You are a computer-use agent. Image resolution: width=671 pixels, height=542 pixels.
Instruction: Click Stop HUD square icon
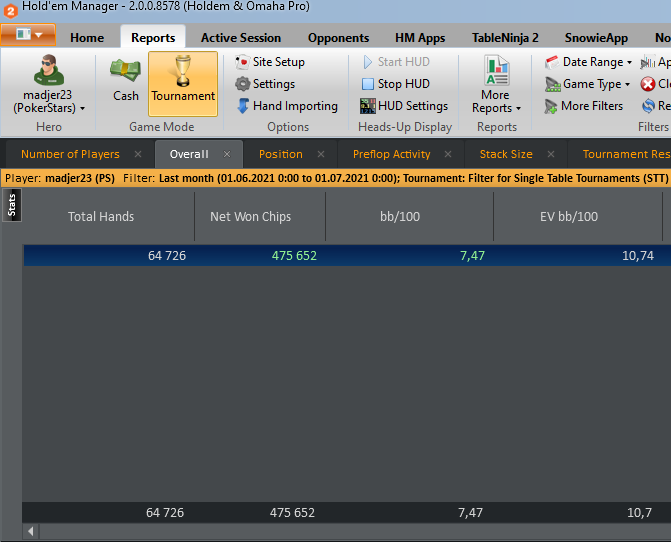point(368,84)
